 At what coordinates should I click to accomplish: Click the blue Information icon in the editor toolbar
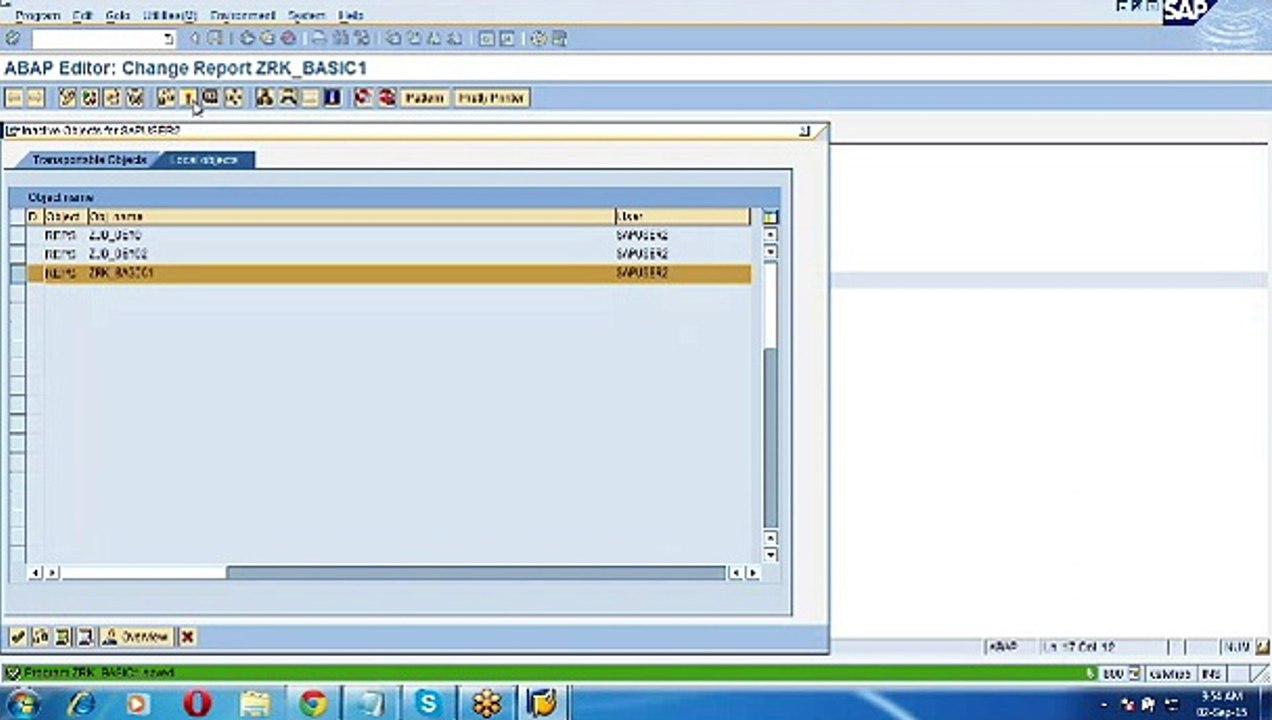(x=331, y=98)
